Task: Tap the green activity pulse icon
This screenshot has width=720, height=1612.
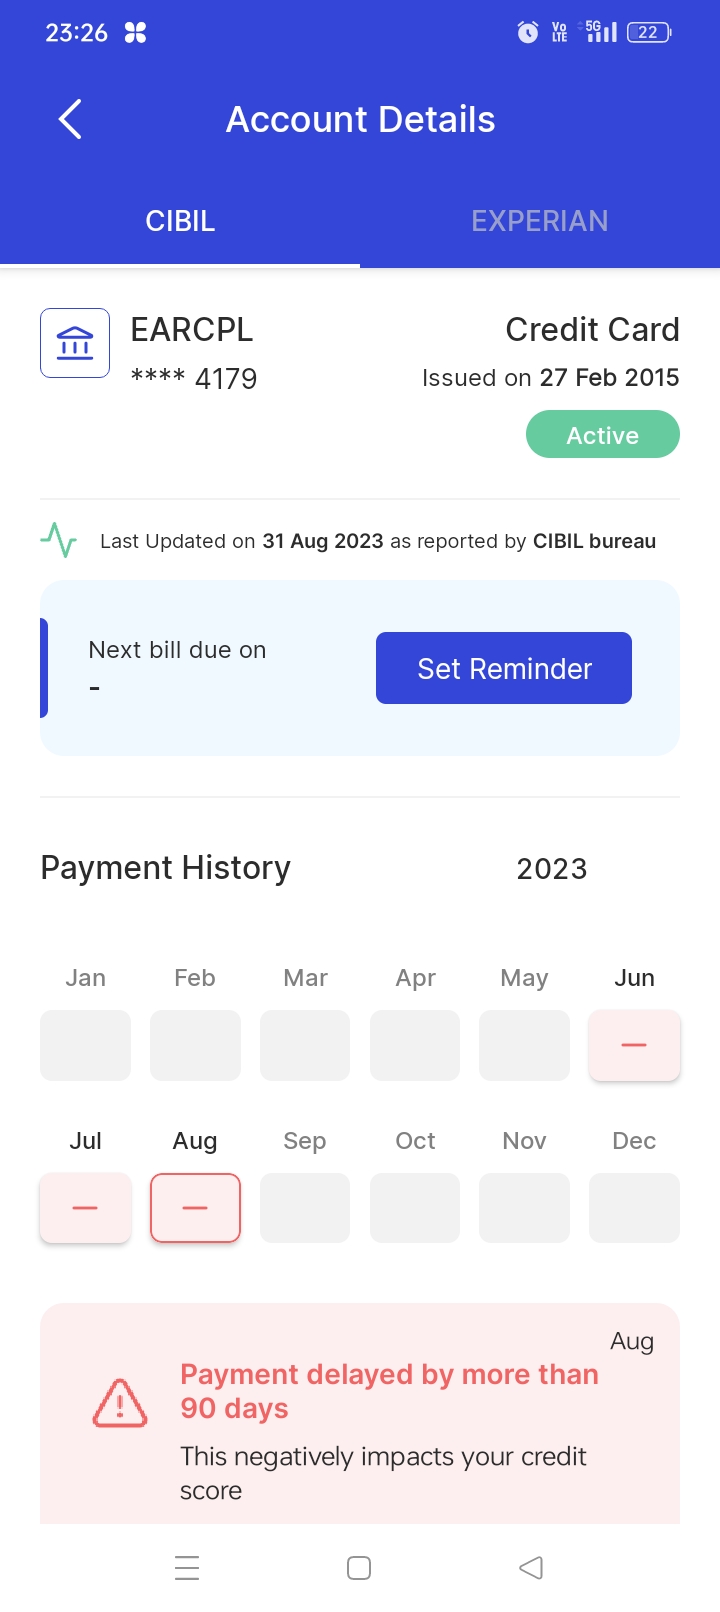Action: (x=59, y=541)
